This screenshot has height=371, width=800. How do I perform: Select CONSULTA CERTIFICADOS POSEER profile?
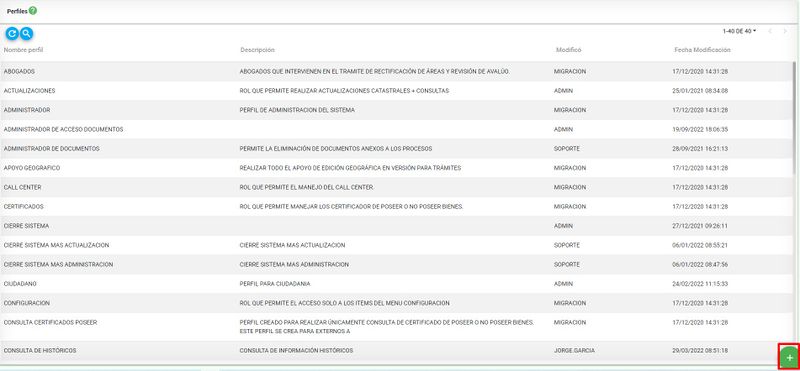click(51, 323)
